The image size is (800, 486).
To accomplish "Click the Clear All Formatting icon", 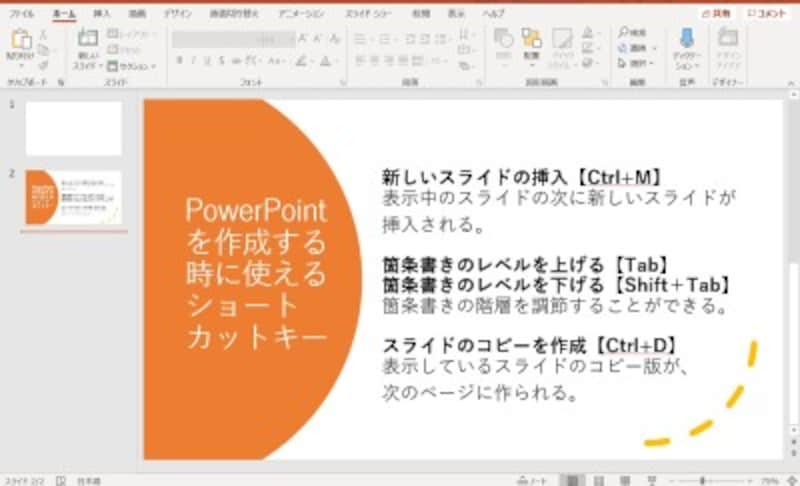I will [334, 38].
